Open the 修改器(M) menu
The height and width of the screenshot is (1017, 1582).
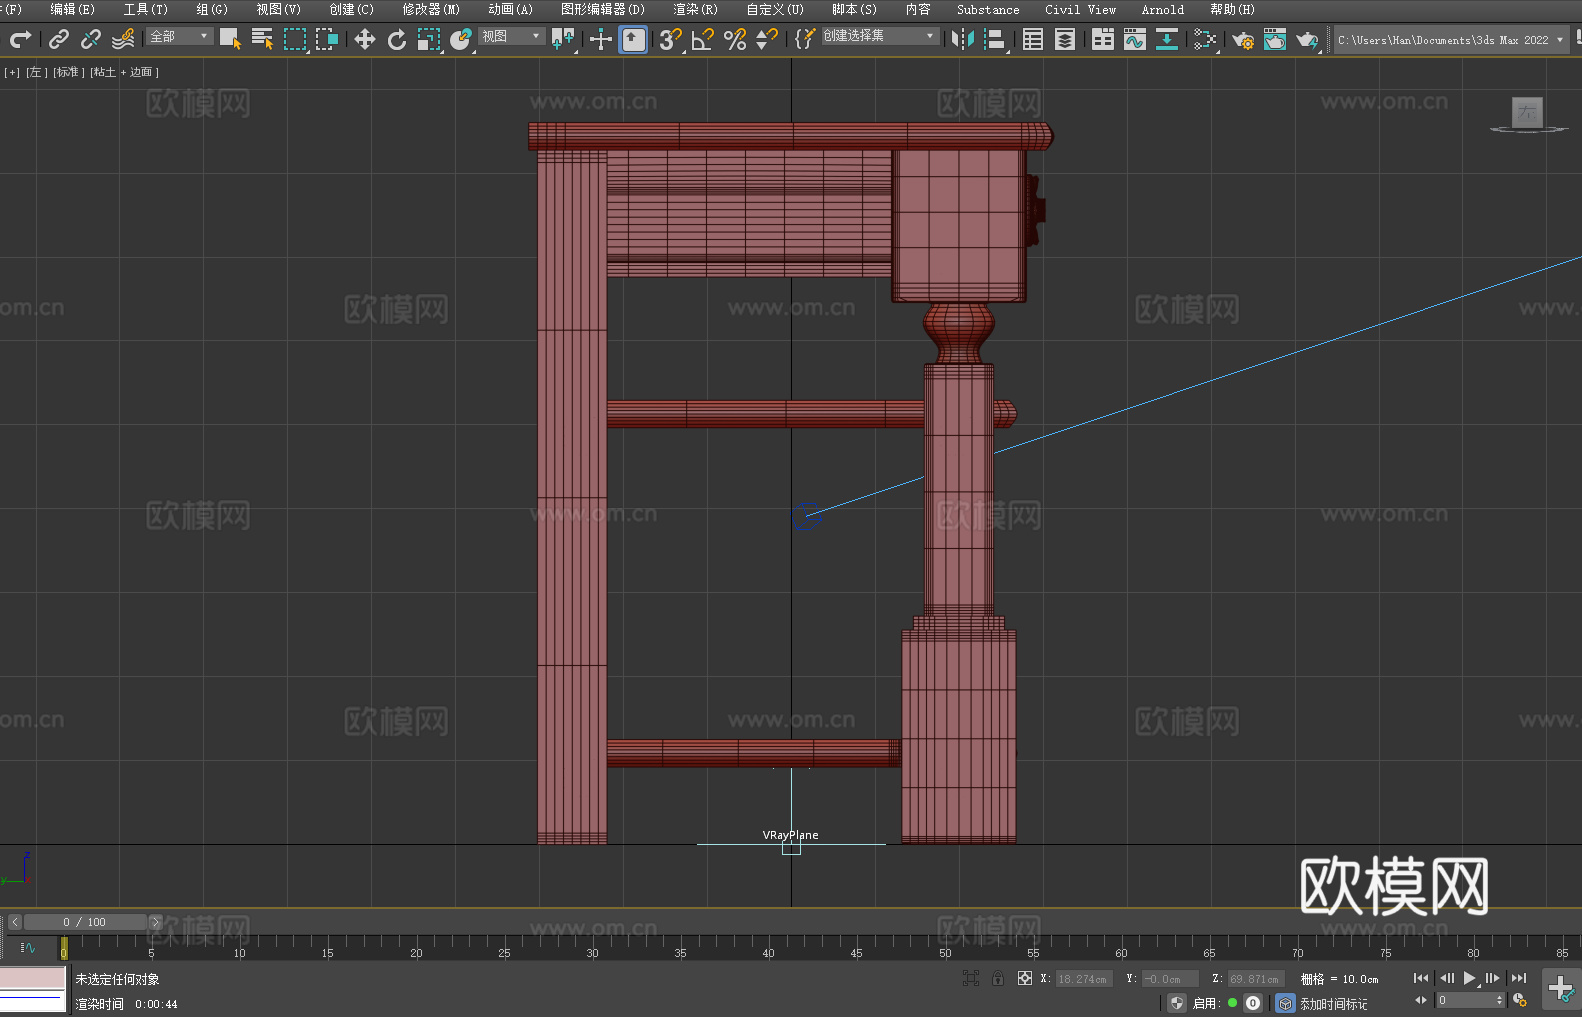(x=431, y=9)
